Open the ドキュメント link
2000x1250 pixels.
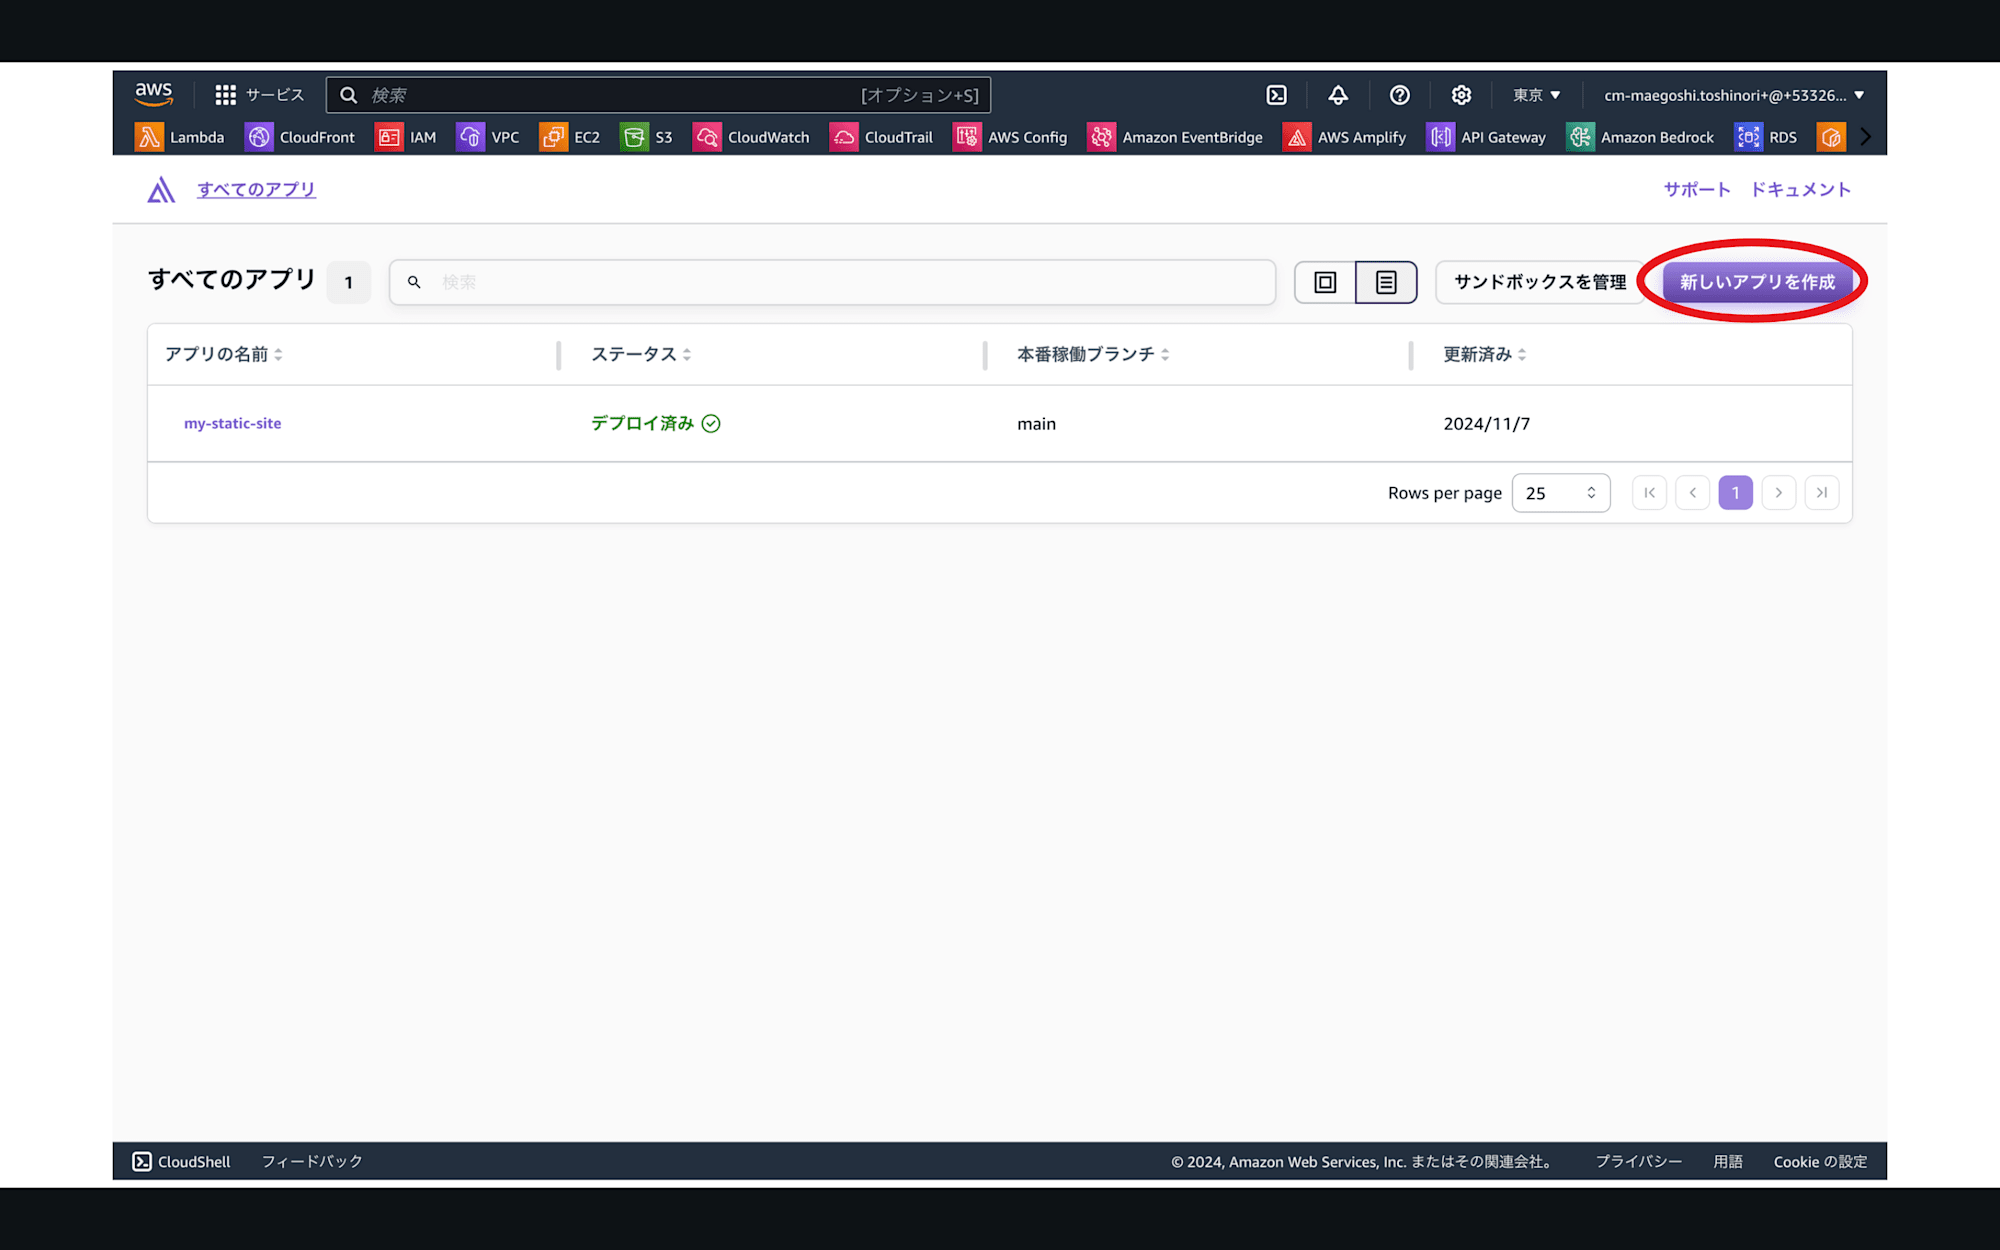point(1800,189)
